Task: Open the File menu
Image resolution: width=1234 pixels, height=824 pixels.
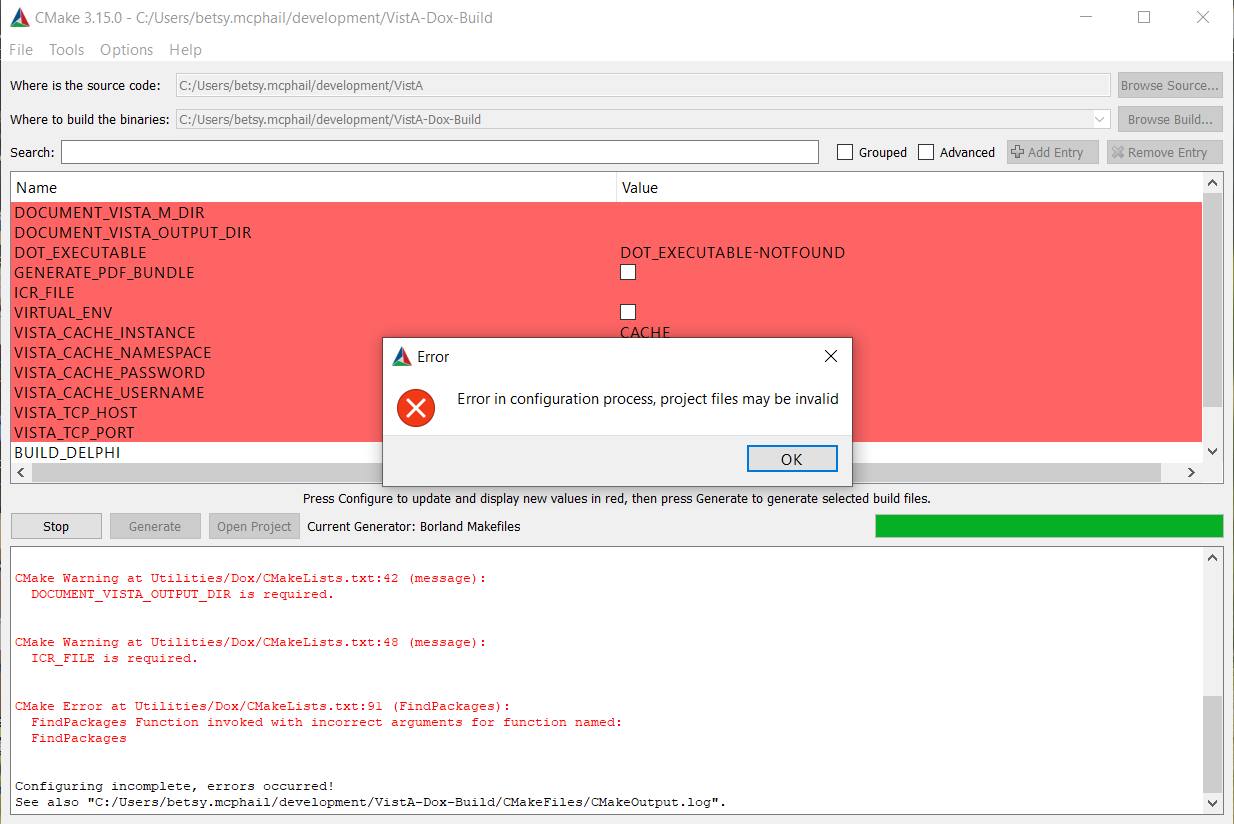Action: [21, 50]
